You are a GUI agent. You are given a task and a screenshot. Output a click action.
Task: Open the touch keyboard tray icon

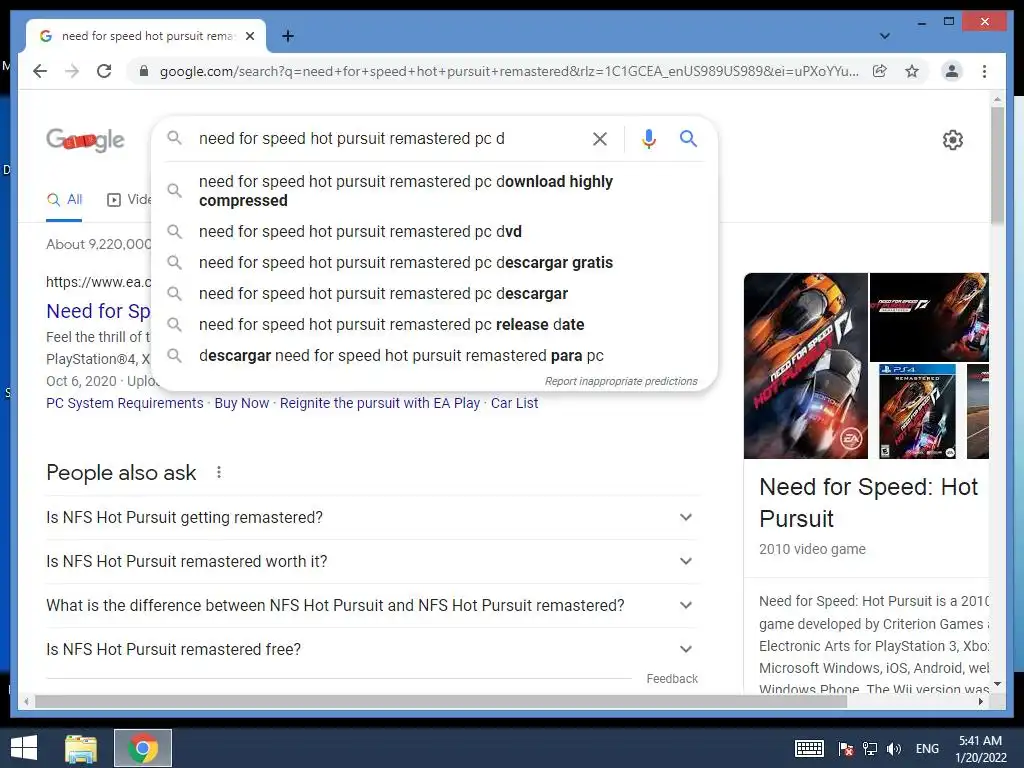coord(809,748)
